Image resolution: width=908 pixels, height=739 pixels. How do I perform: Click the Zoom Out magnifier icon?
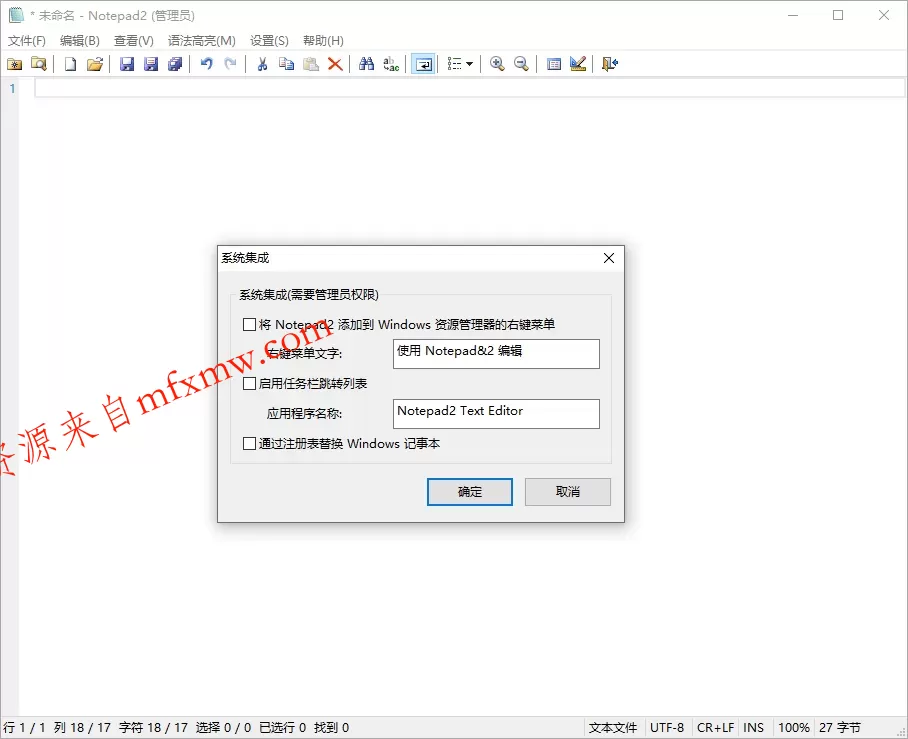pos(521,64)
